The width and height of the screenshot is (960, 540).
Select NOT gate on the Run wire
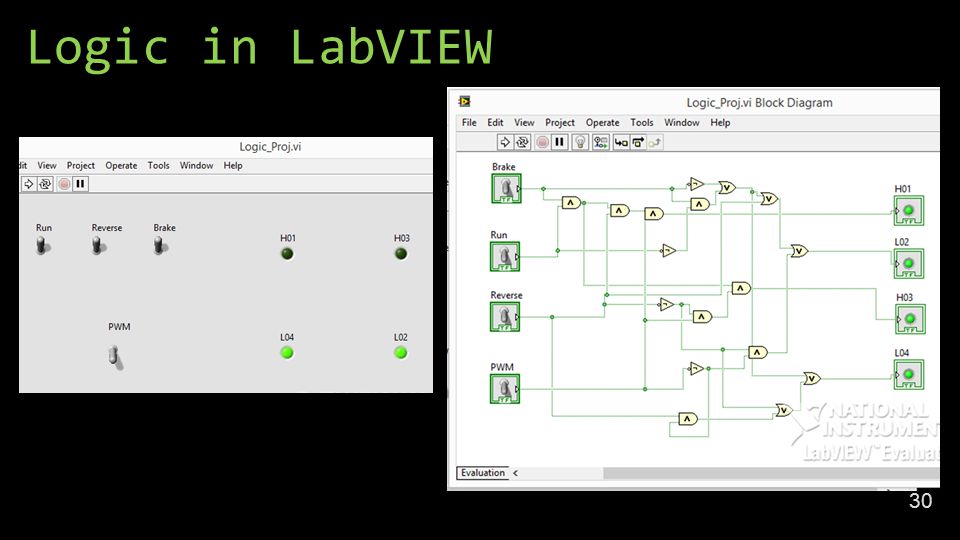(x=668, y=250)
